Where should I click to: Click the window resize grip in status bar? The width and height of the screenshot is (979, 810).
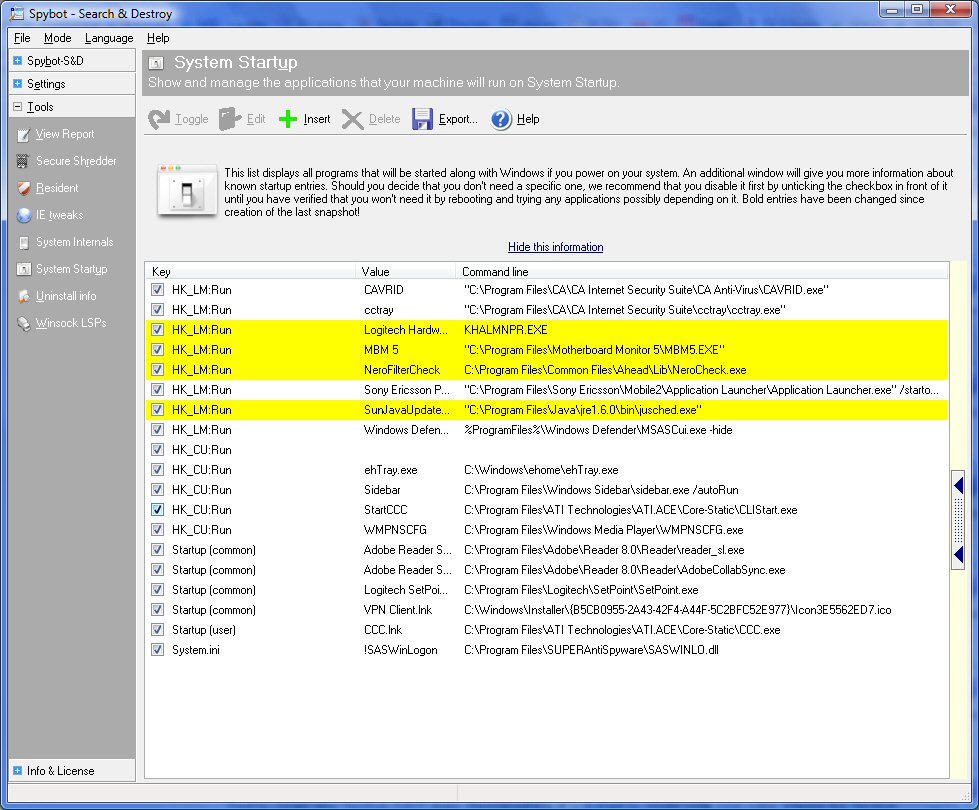point(965,796)
